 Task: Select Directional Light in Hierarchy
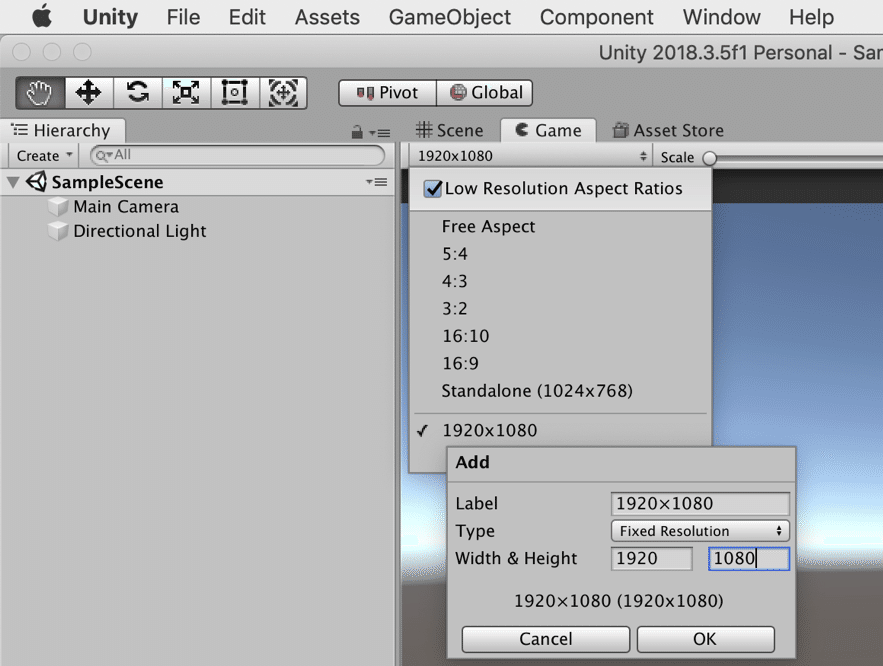point(140,231)
